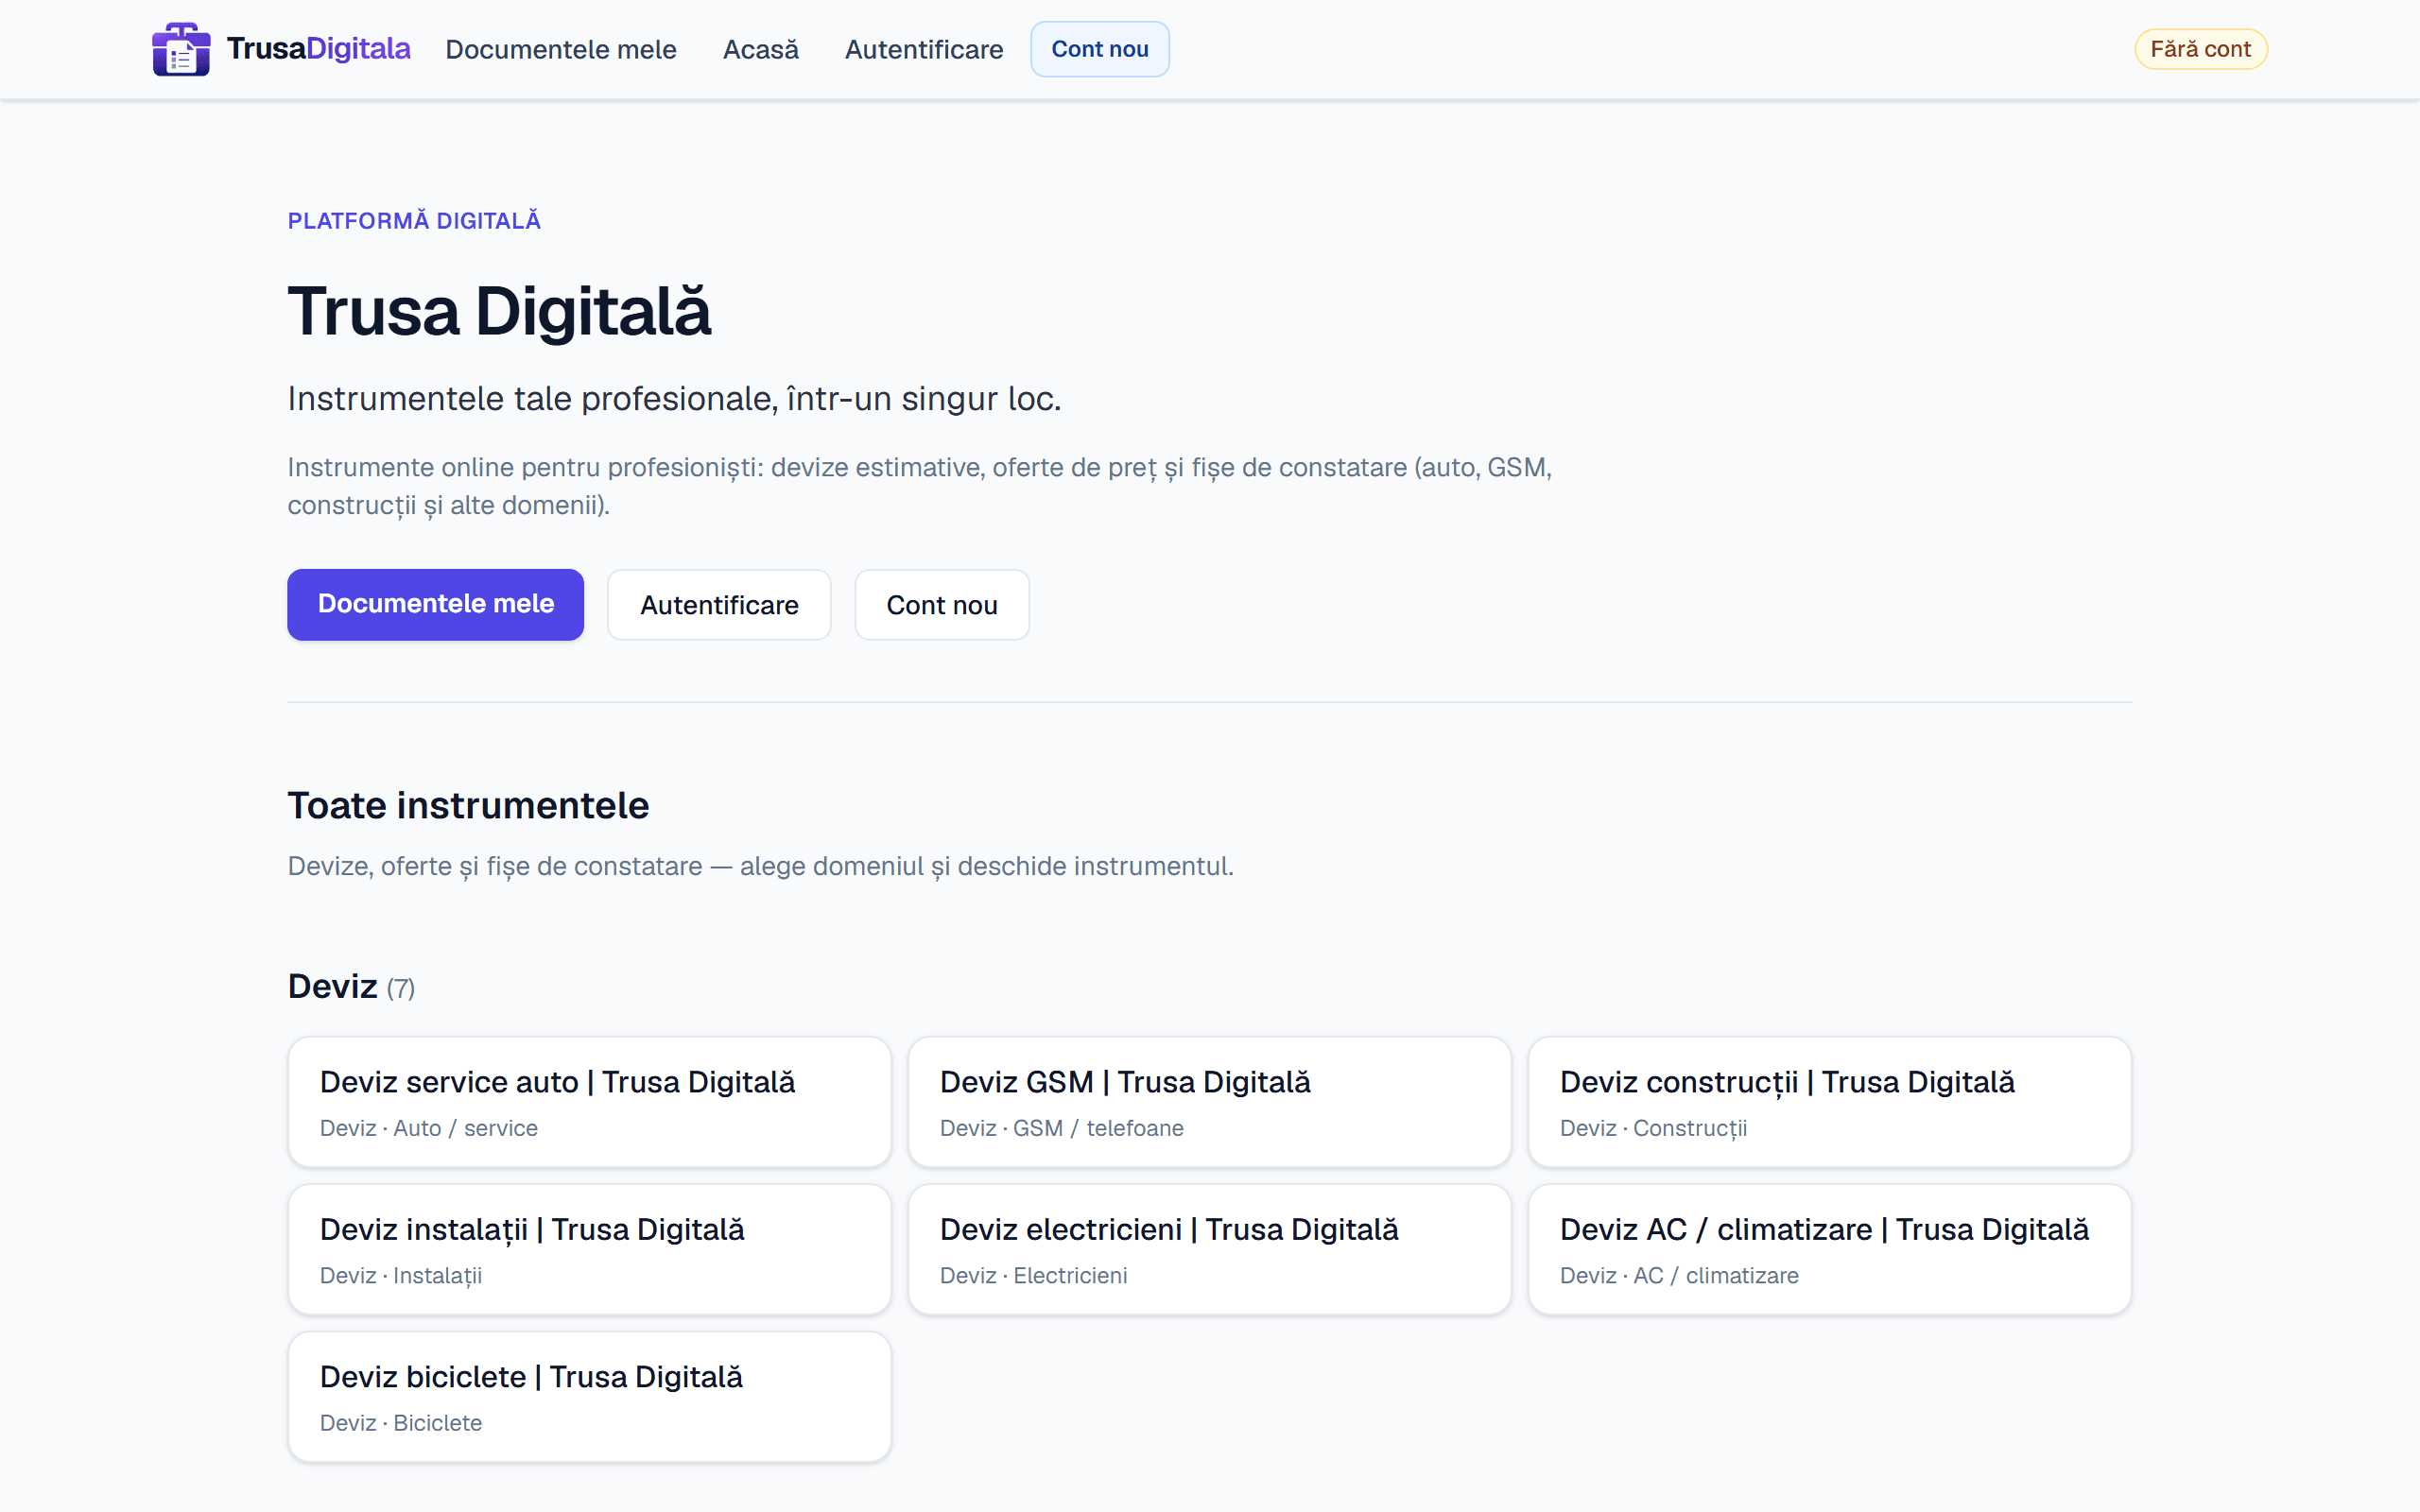This screenshot has height=1512, width=2420.
Task: Click the 'Deviz · Electricieni' subtitle
Action: pos(1034,1276)
